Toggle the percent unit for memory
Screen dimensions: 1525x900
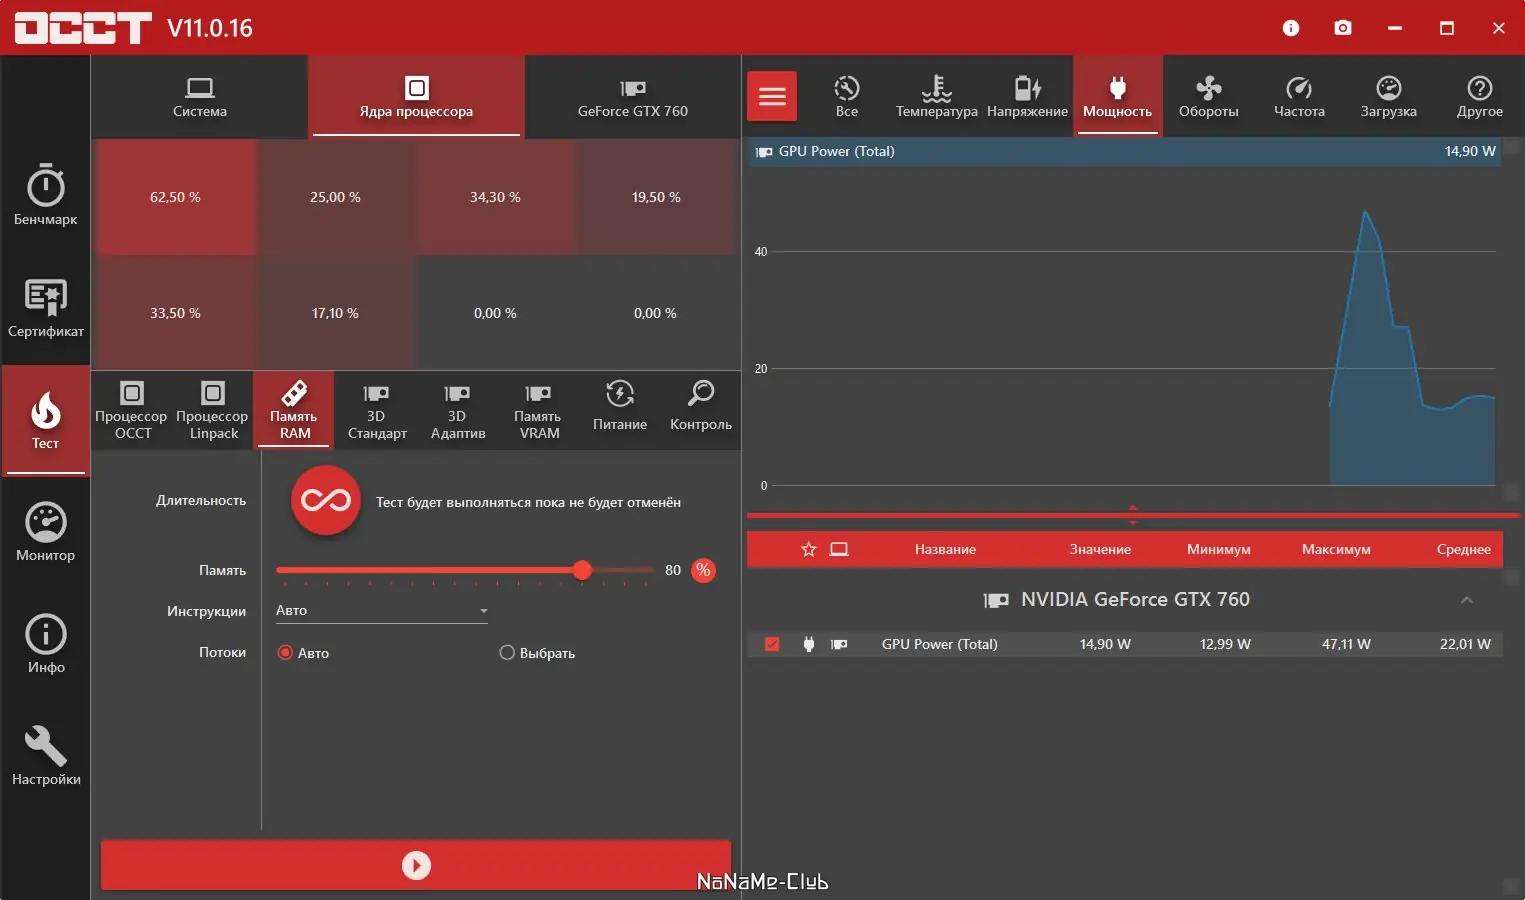click(704, 570)
